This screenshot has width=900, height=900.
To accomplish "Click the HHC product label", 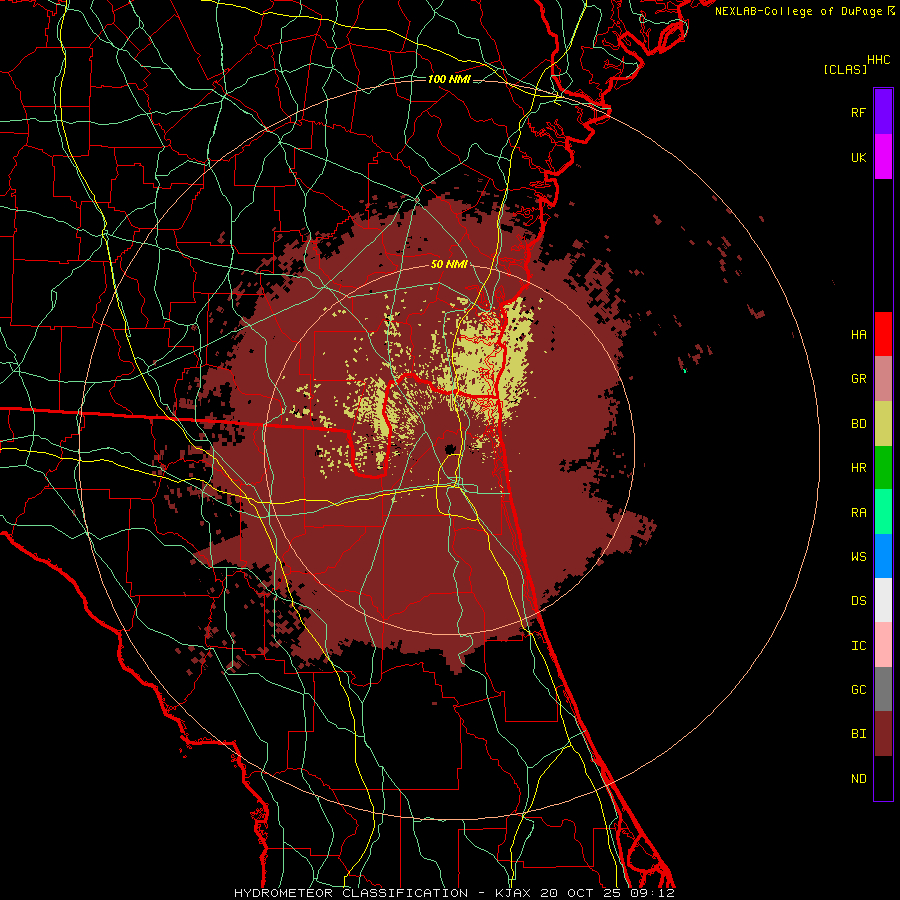I will 879,60.
